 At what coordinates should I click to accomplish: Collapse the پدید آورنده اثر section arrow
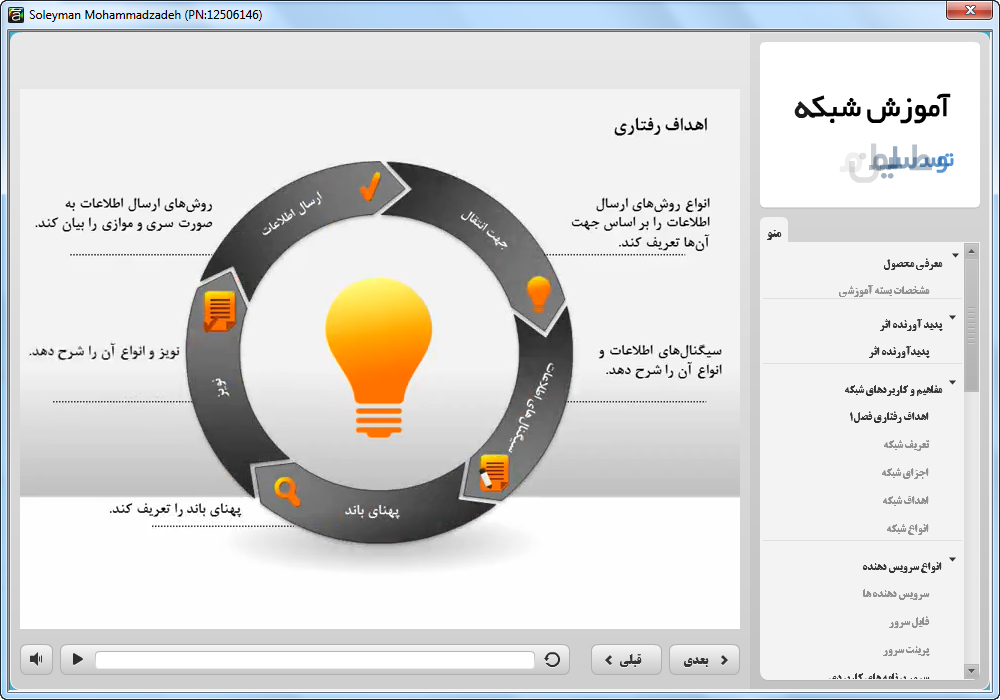pos(952,318)
